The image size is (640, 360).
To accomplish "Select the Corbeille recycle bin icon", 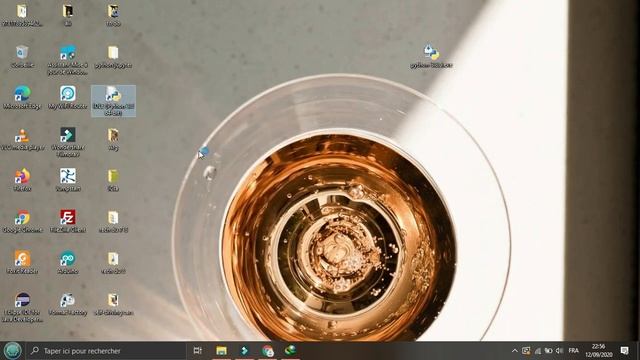I will pos(22,56).
